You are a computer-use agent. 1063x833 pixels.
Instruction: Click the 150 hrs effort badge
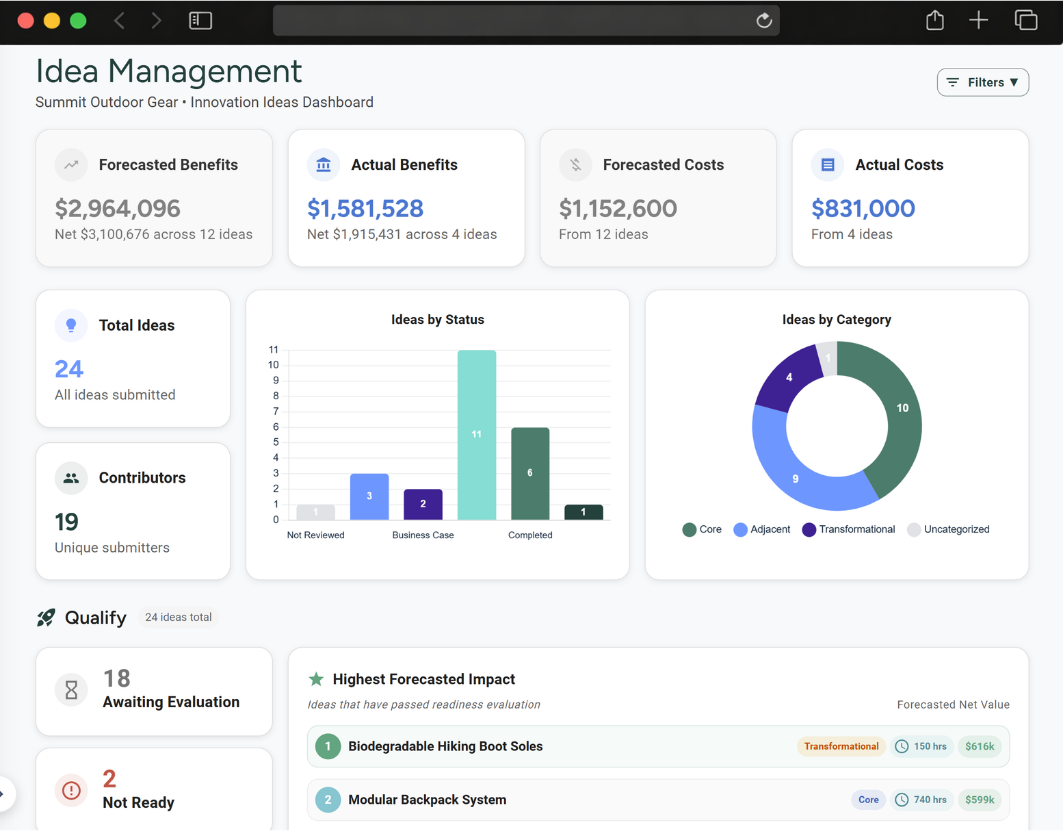(922, 746)
